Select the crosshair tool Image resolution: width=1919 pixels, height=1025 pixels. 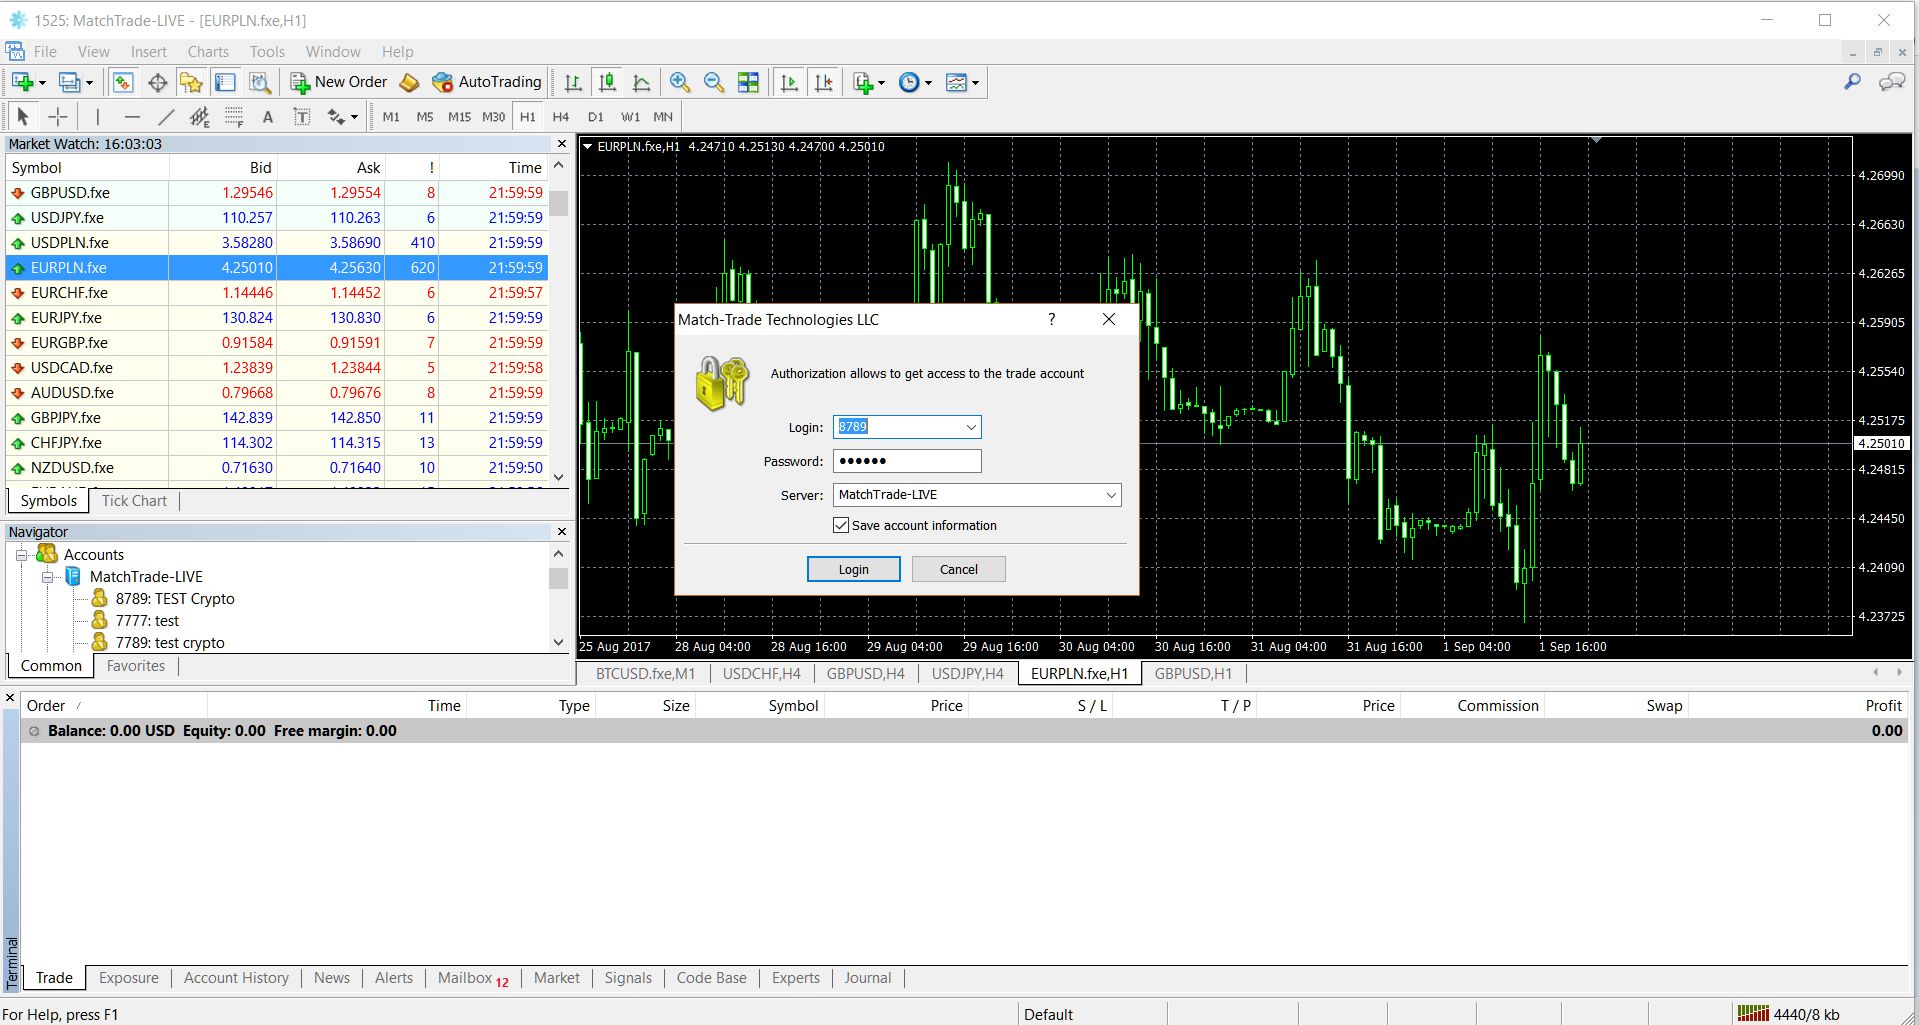click(x=58, y=116)
